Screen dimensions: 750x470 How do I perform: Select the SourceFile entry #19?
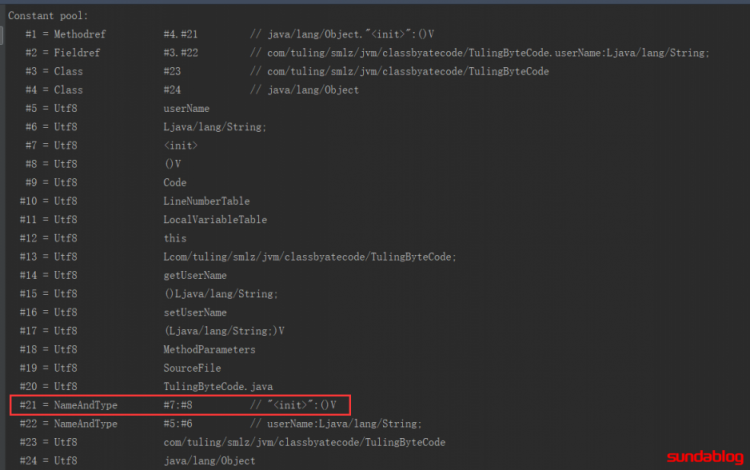point(120,368)
